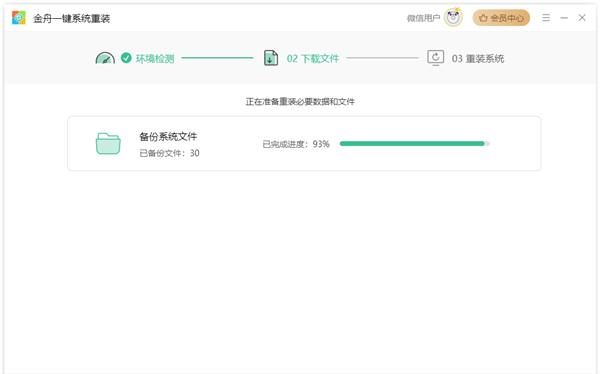Open the hamburger menu icon
The height and width of the screenshot is (374, 600).
(546, 18)
